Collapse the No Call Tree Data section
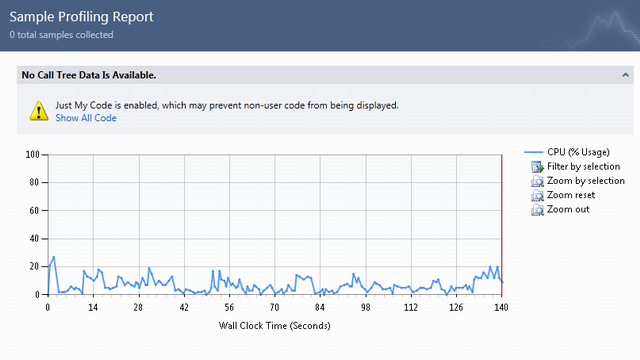 pos(625,75)
